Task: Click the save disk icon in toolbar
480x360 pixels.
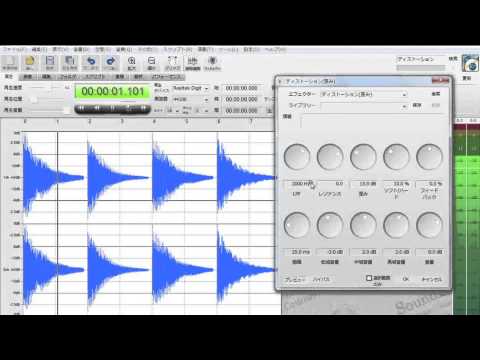Action: [50, 62]
